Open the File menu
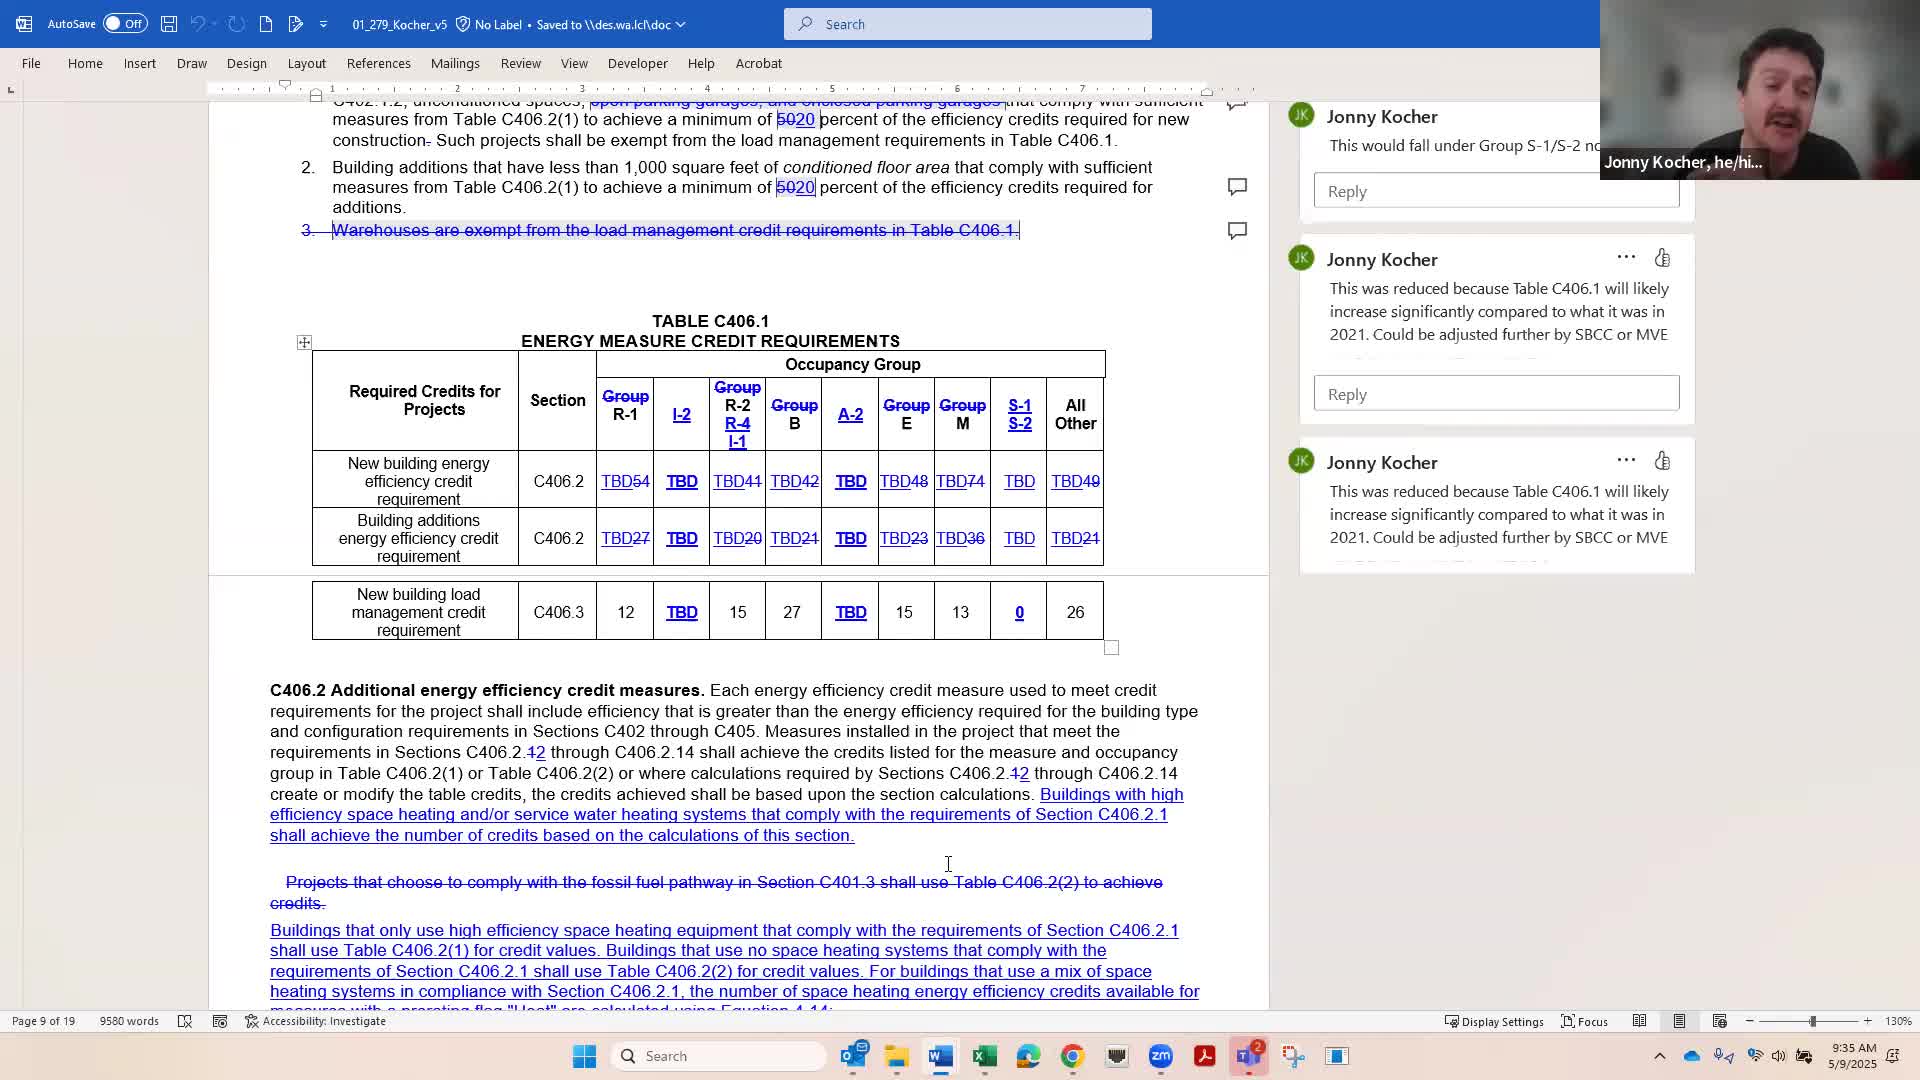1920x1080 pixels. (31, 63)
